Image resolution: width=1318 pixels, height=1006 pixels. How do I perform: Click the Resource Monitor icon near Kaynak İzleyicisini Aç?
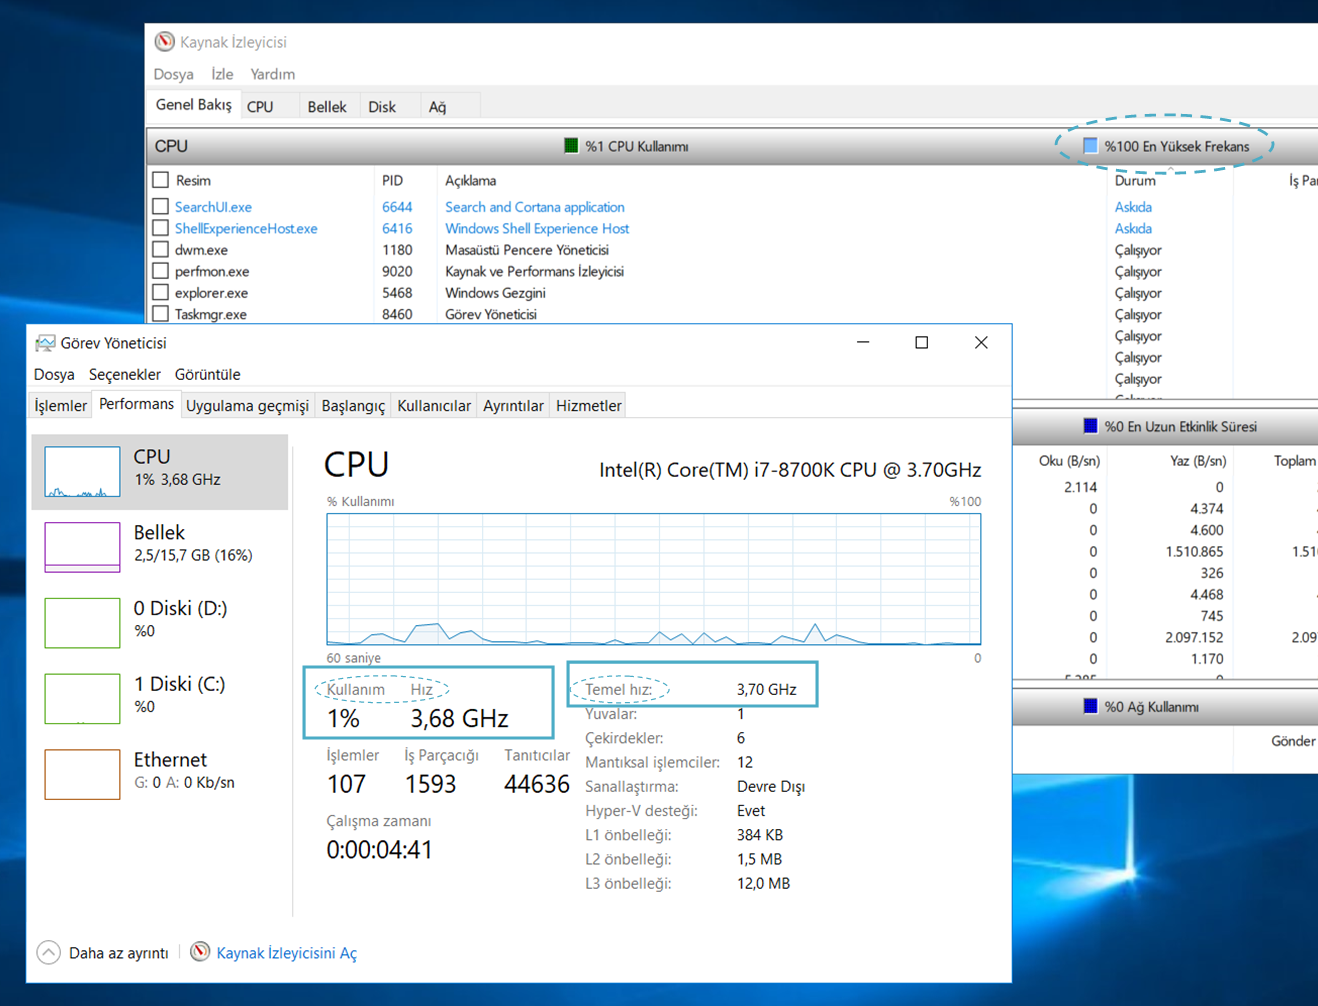click(x=200, y=952)
